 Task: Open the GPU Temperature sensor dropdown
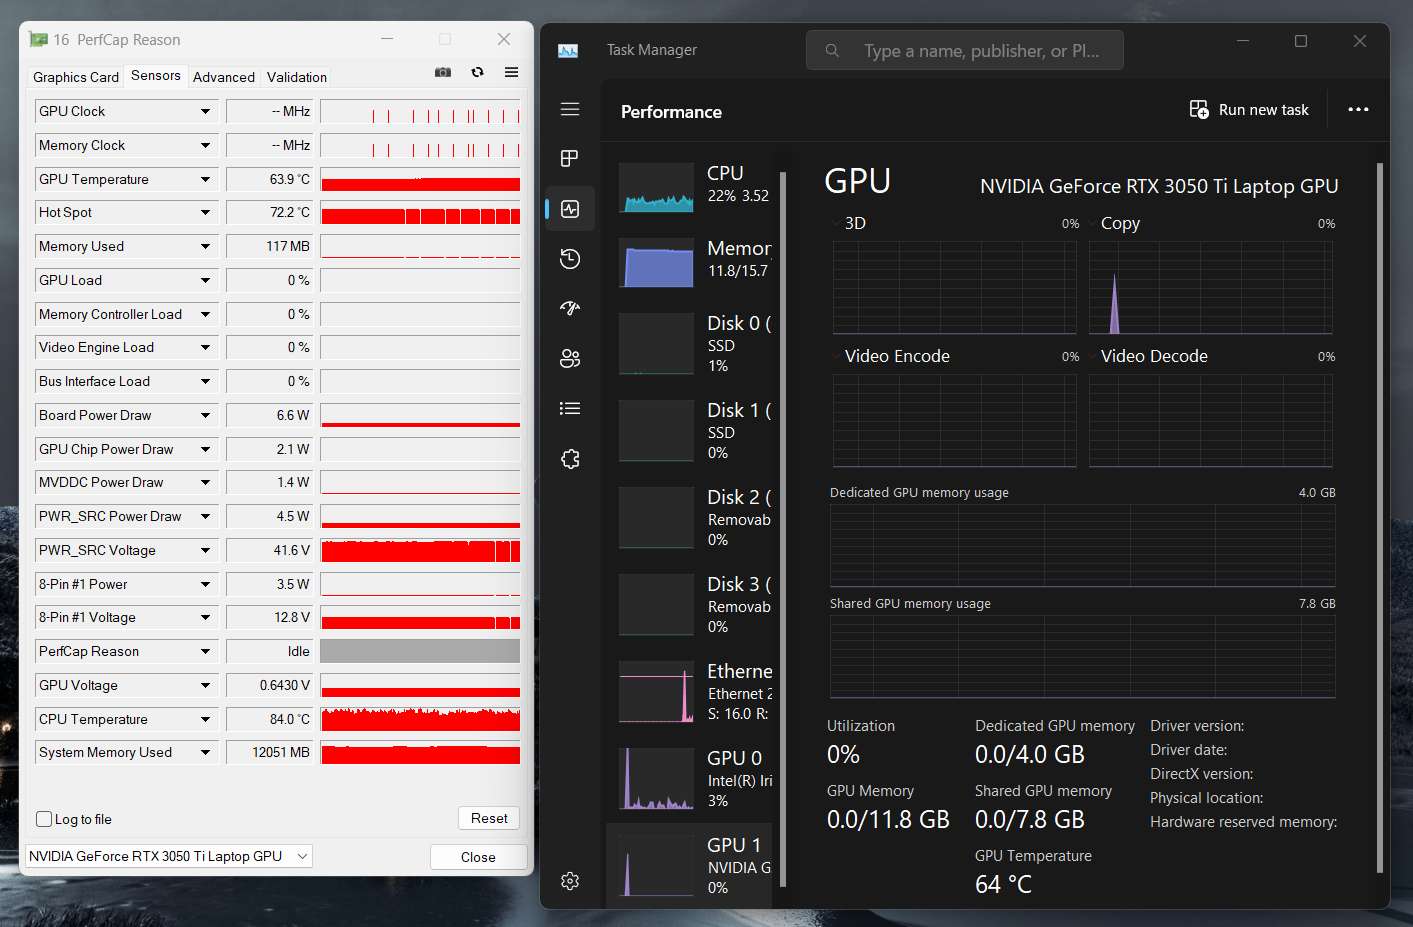pyautogui.click(x=205, y=179)
